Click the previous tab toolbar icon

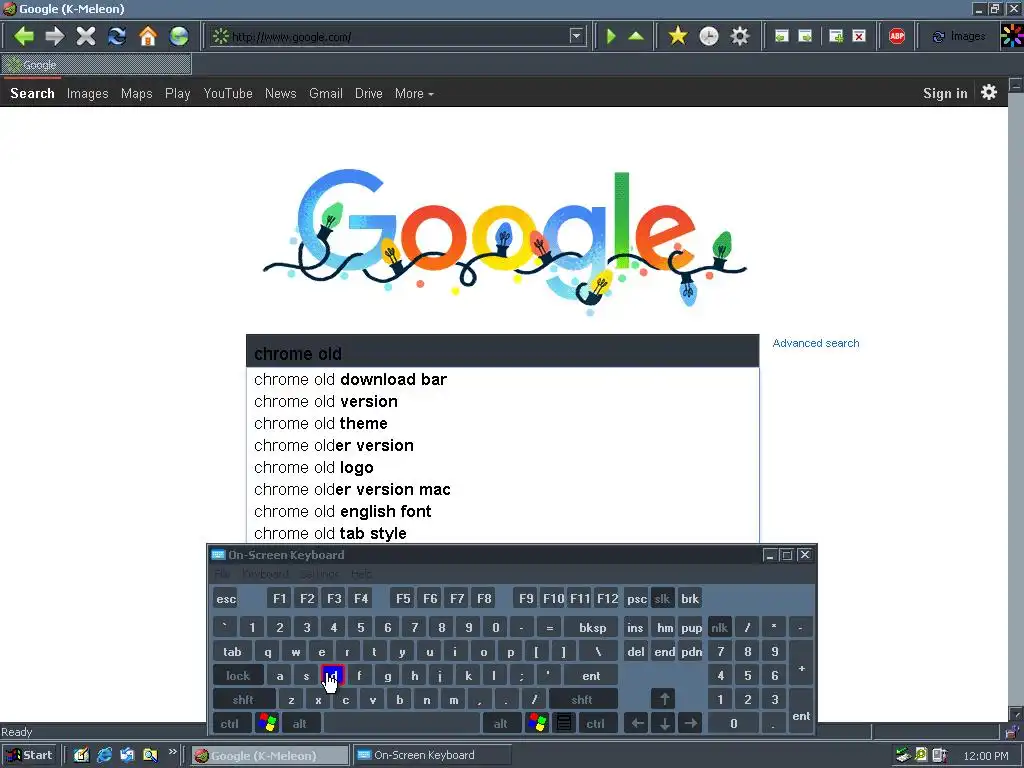782,36
